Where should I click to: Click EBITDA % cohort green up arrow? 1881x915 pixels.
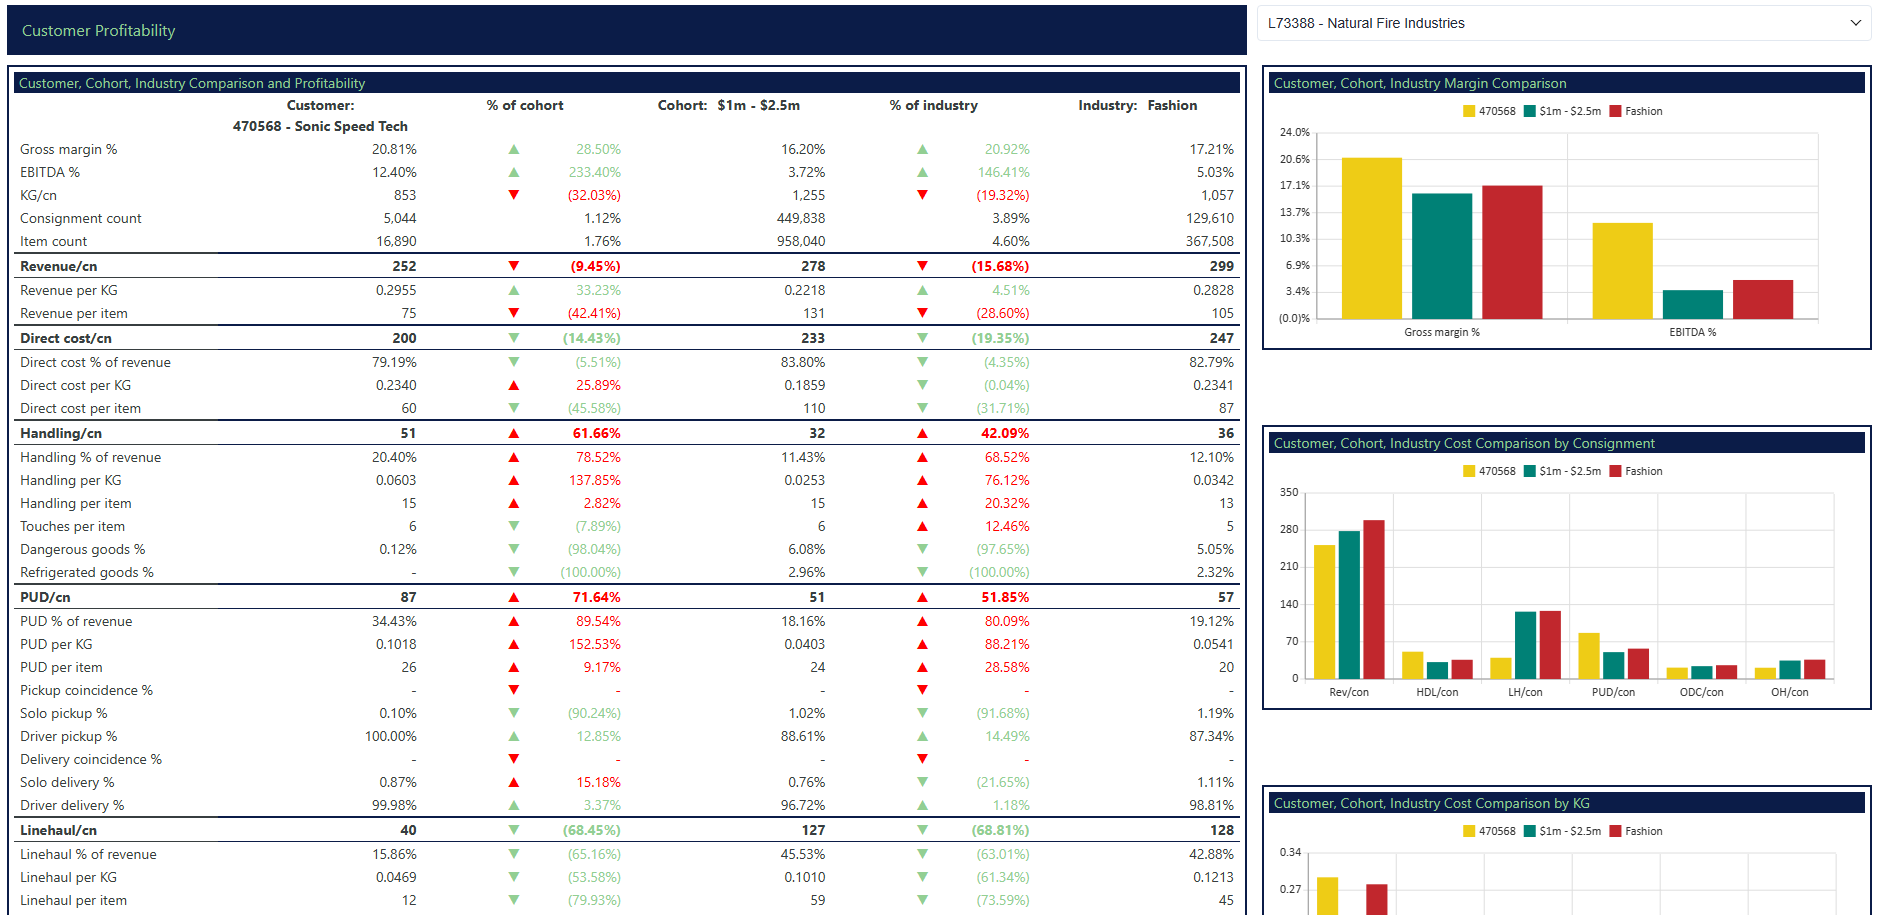[x=514, y=172]
